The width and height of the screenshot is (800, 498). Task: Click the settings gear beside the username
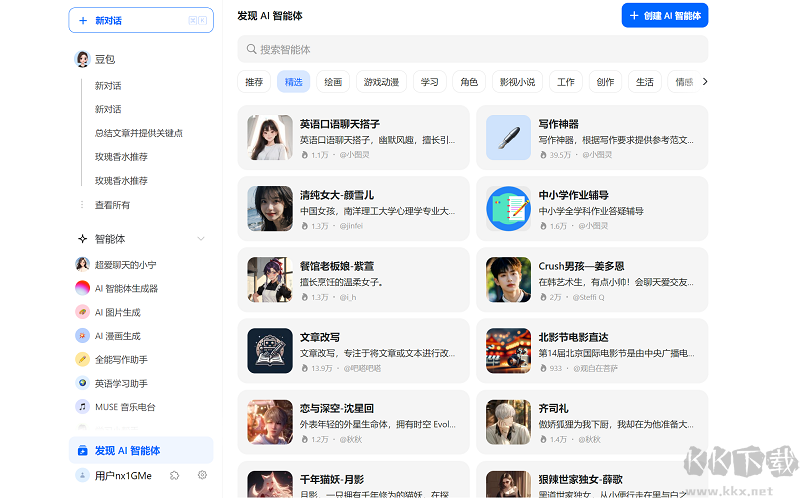coord(202,475)
